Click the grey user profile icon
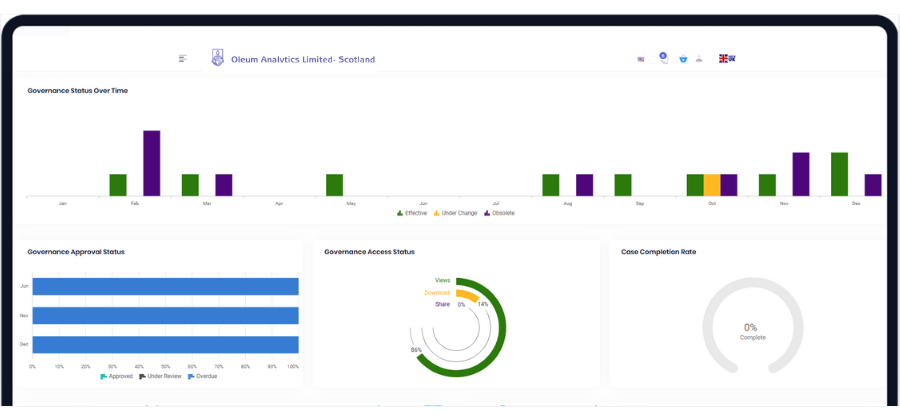The height and width of the screenshot is (420, 900). pyautogui.click(x=699, y=59)
